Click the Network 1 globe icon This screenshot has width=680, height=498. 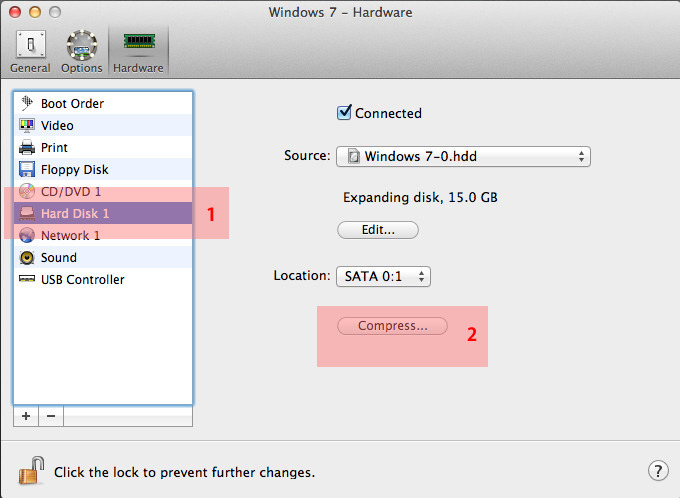coord(27,235)
